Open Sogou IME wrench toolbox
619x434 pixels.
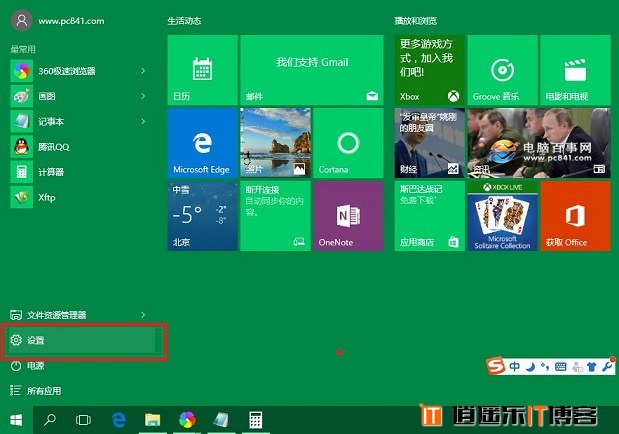pos(606,367)
